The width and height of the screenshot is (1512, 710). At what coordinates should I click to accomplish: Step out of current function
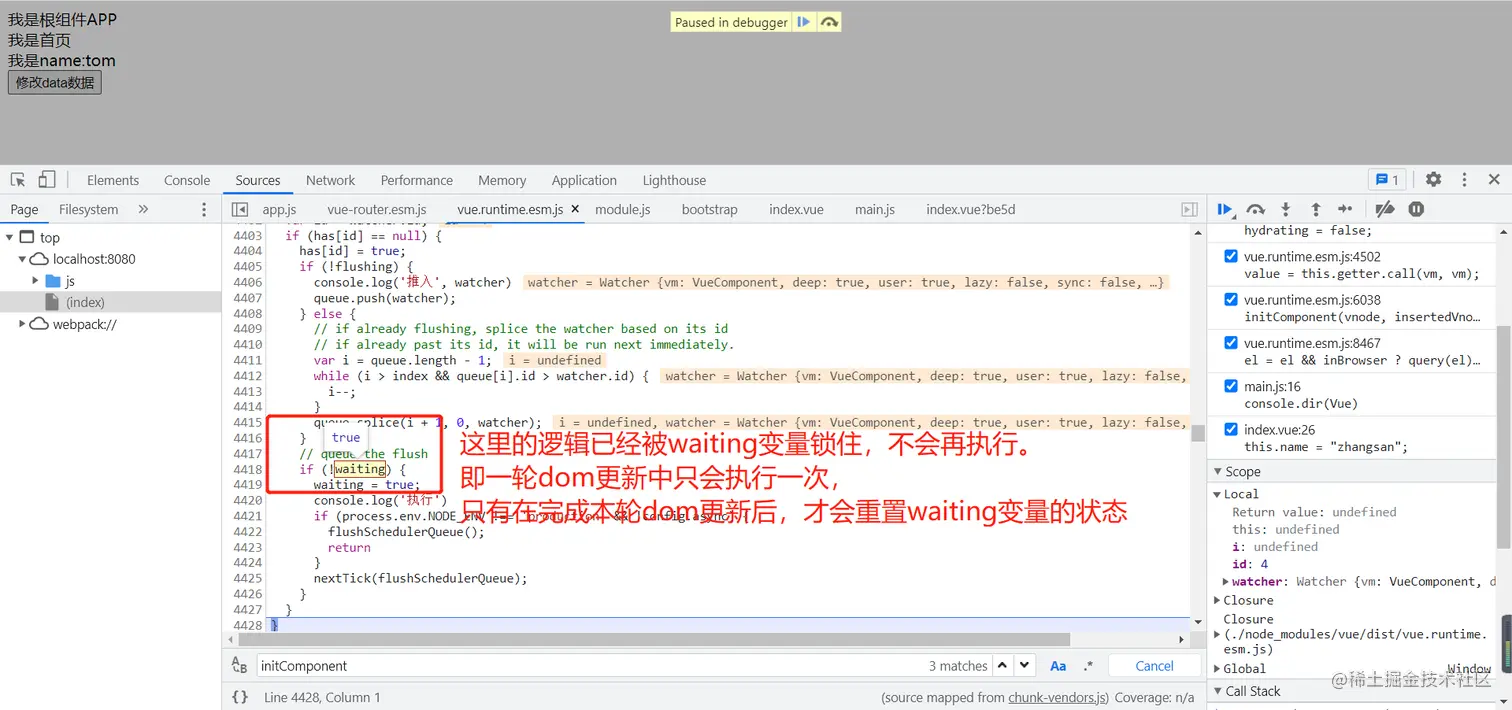click(x=1316, y=209)
